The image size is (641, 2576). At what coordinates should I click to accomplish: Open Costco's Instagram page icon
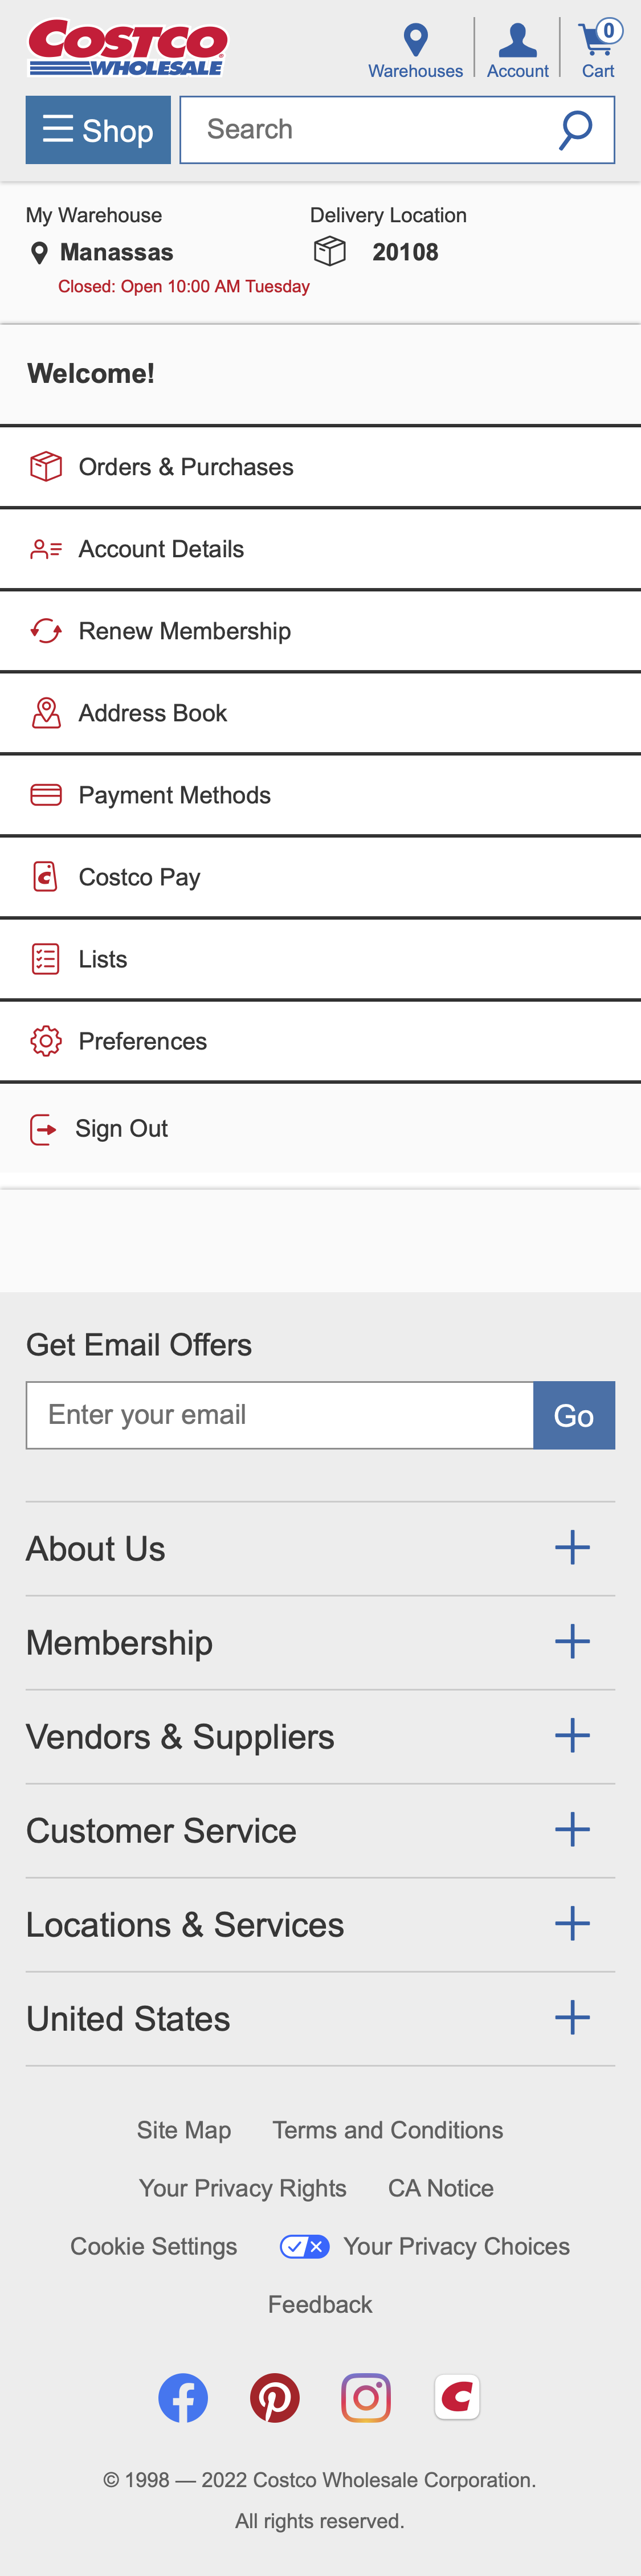pos(366,2397)
